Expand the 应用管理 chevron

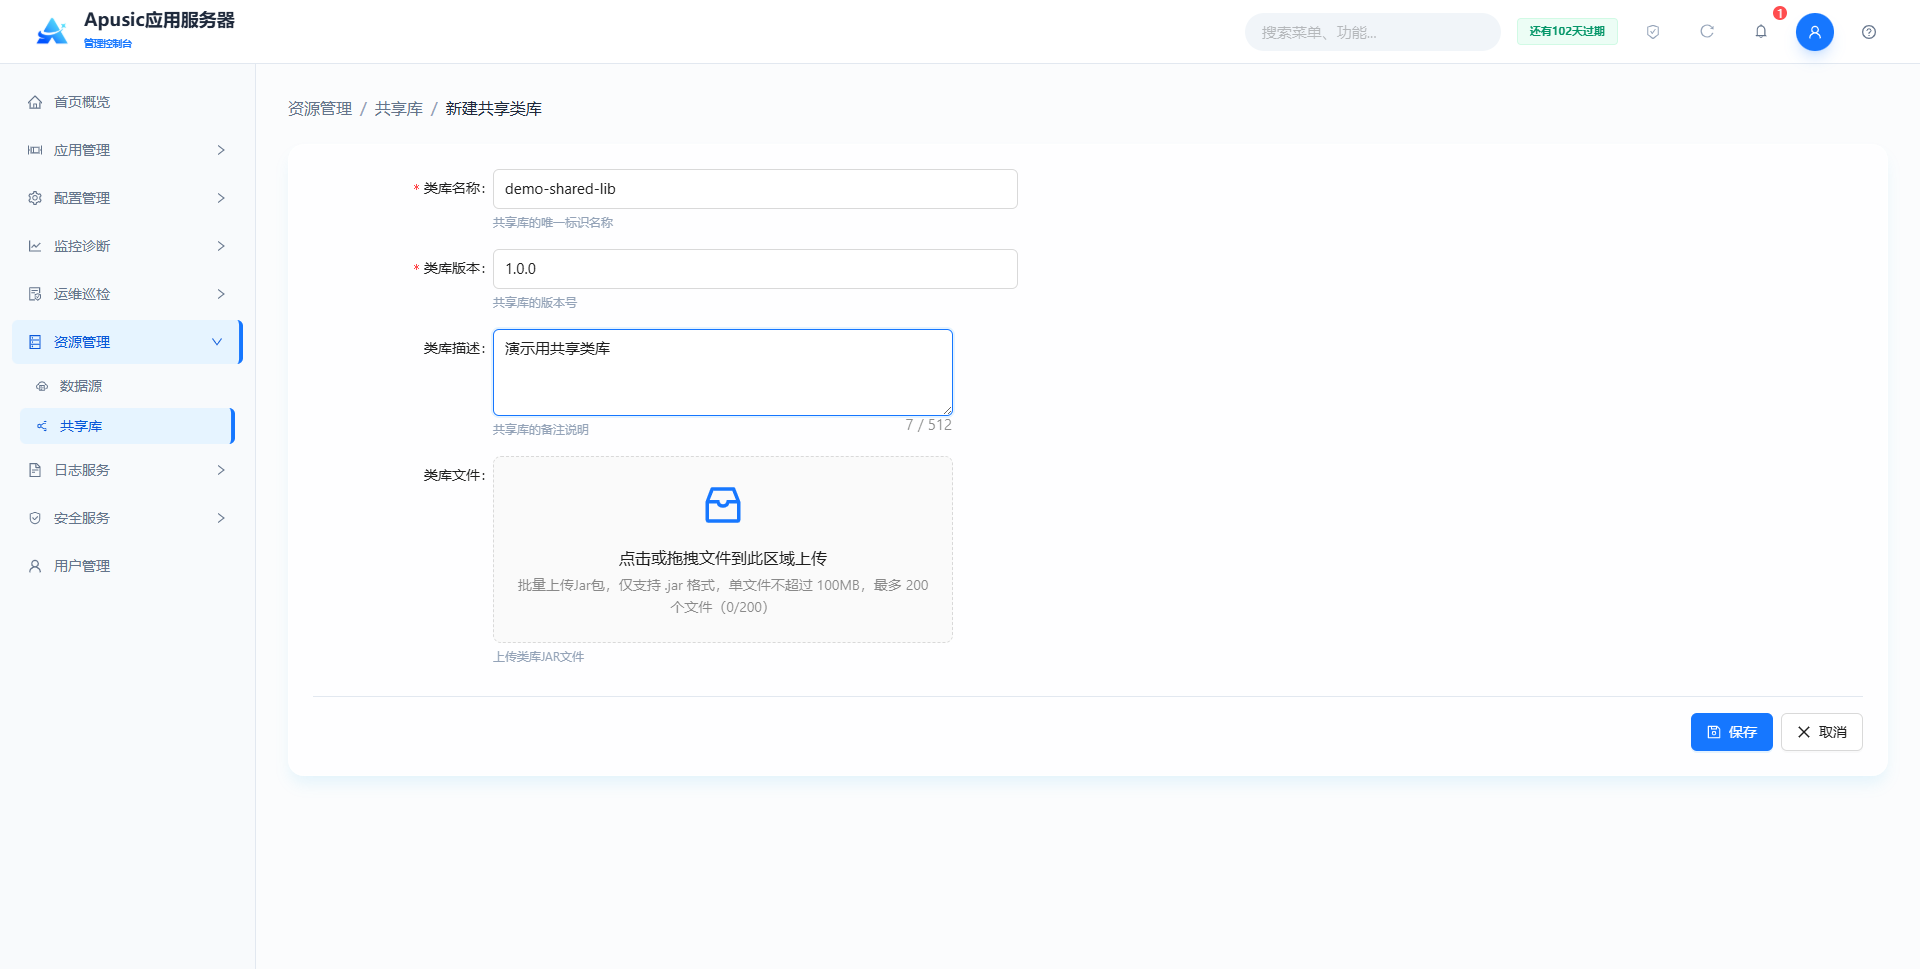[x=221, y=150]
